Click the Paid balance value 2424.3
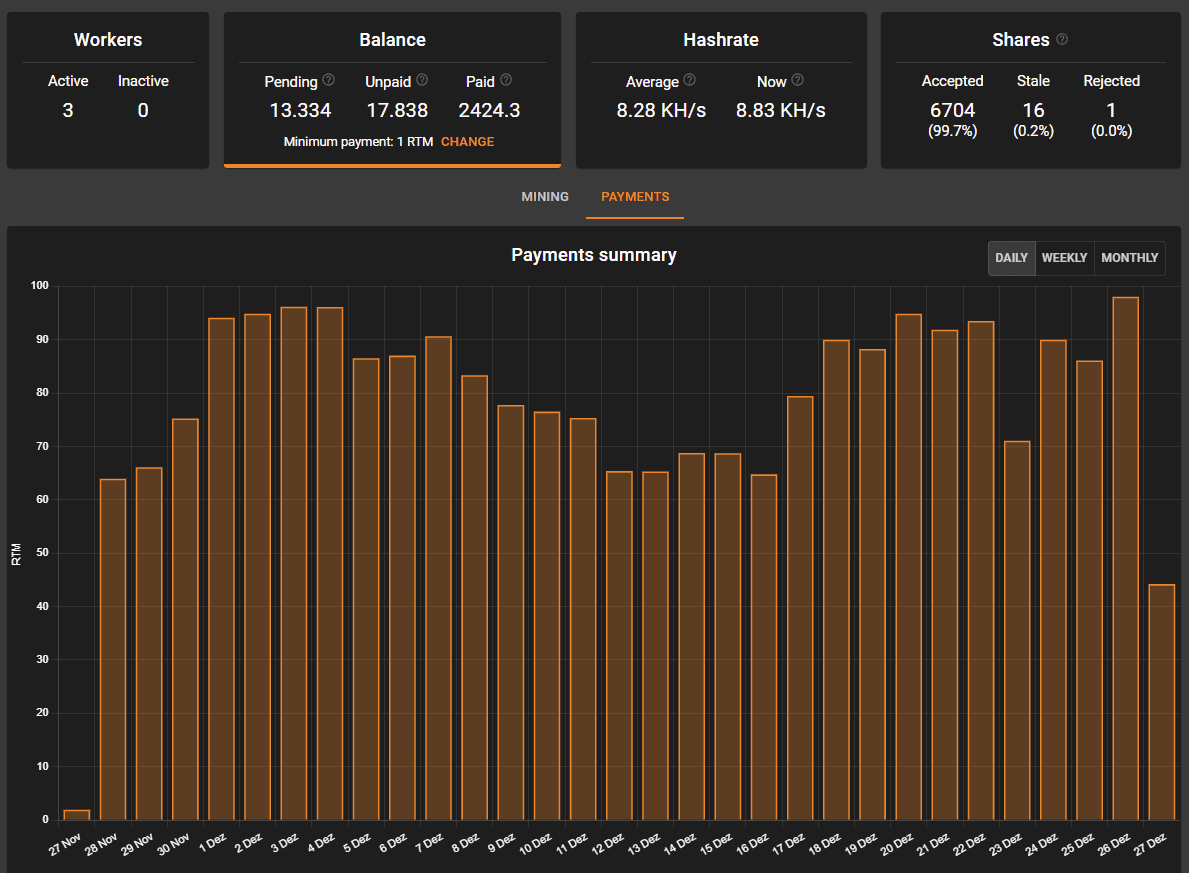Screen dimensions: 1189x873 click(489, 111)
